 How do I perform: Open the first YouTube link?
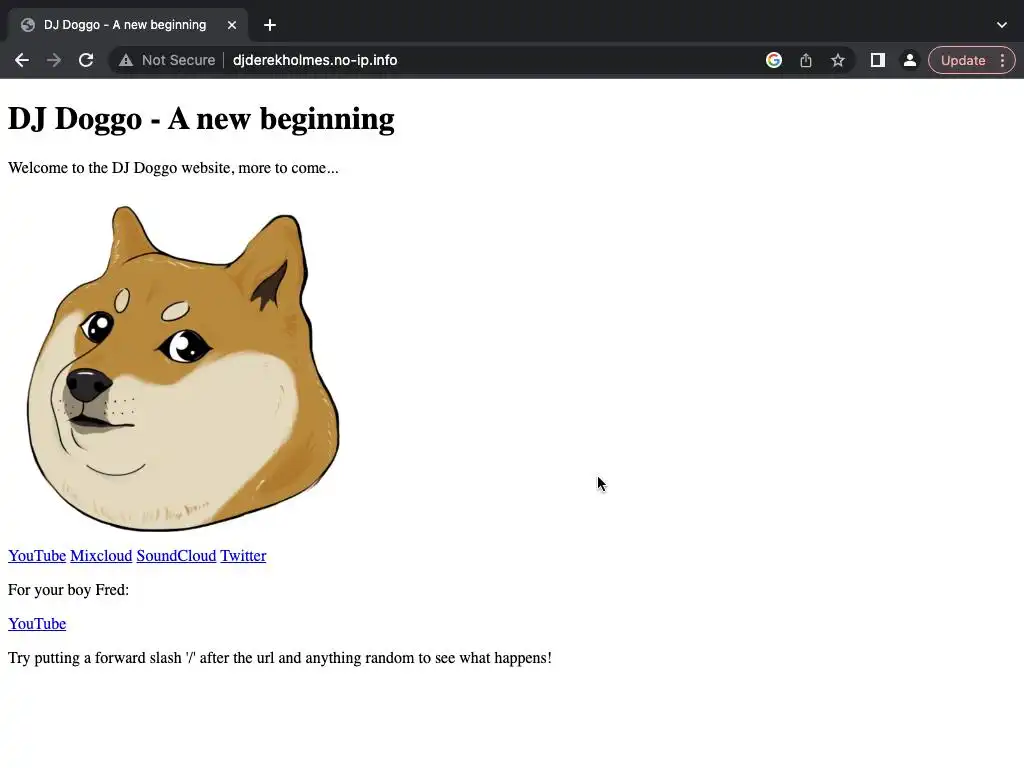click(x=37, y=556)
